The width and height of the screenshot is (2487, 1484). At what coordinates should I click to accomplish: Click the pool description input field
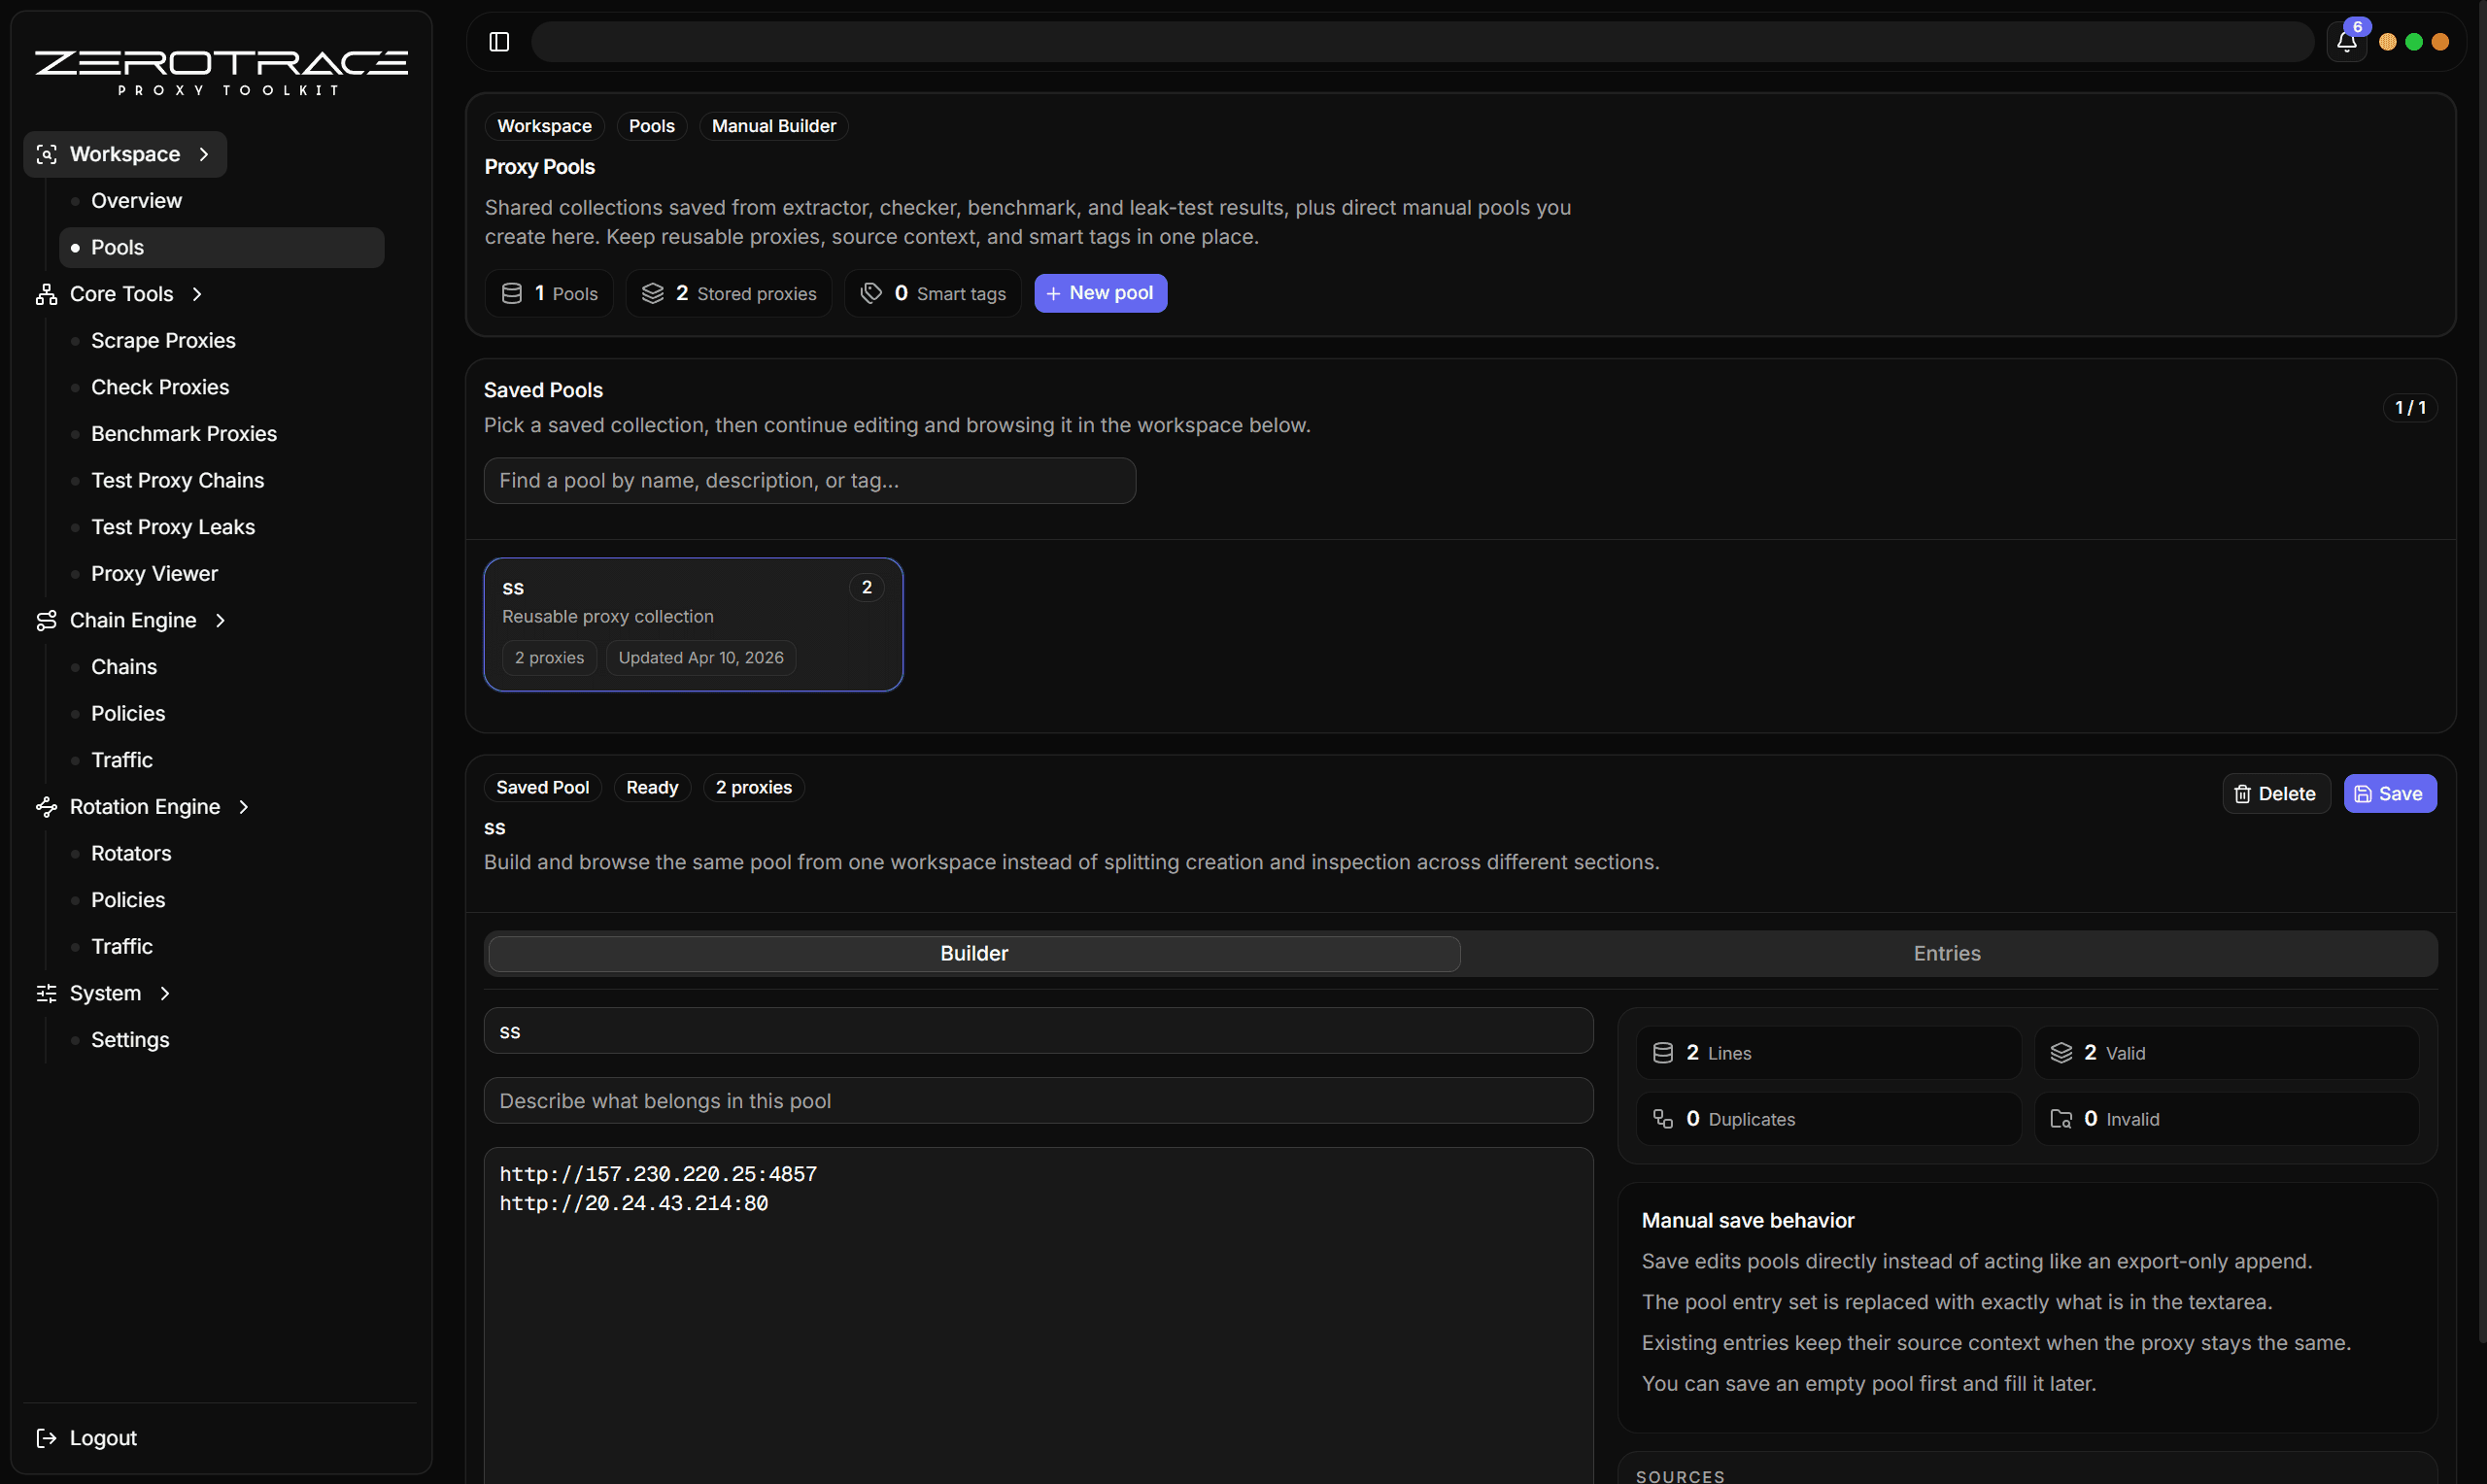(1038, 1101)
